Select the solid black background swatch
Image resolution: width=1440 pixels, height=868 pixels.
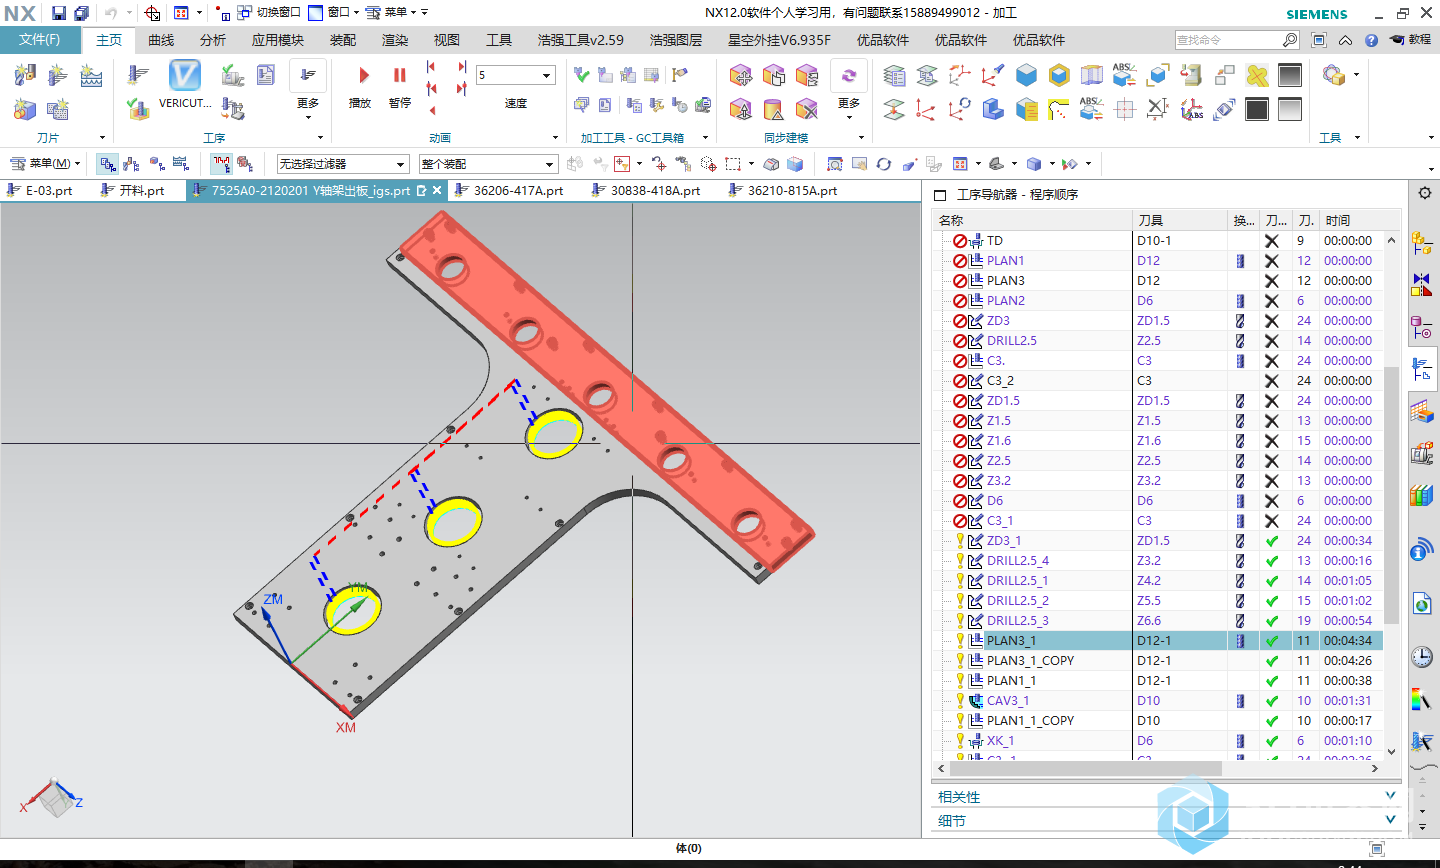1257,108
